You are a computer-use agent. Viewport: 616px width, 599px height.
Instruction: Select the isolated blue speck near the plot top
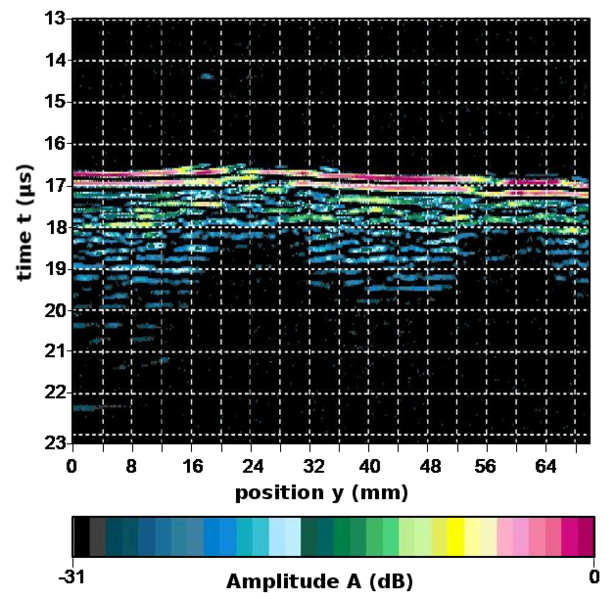207,76
